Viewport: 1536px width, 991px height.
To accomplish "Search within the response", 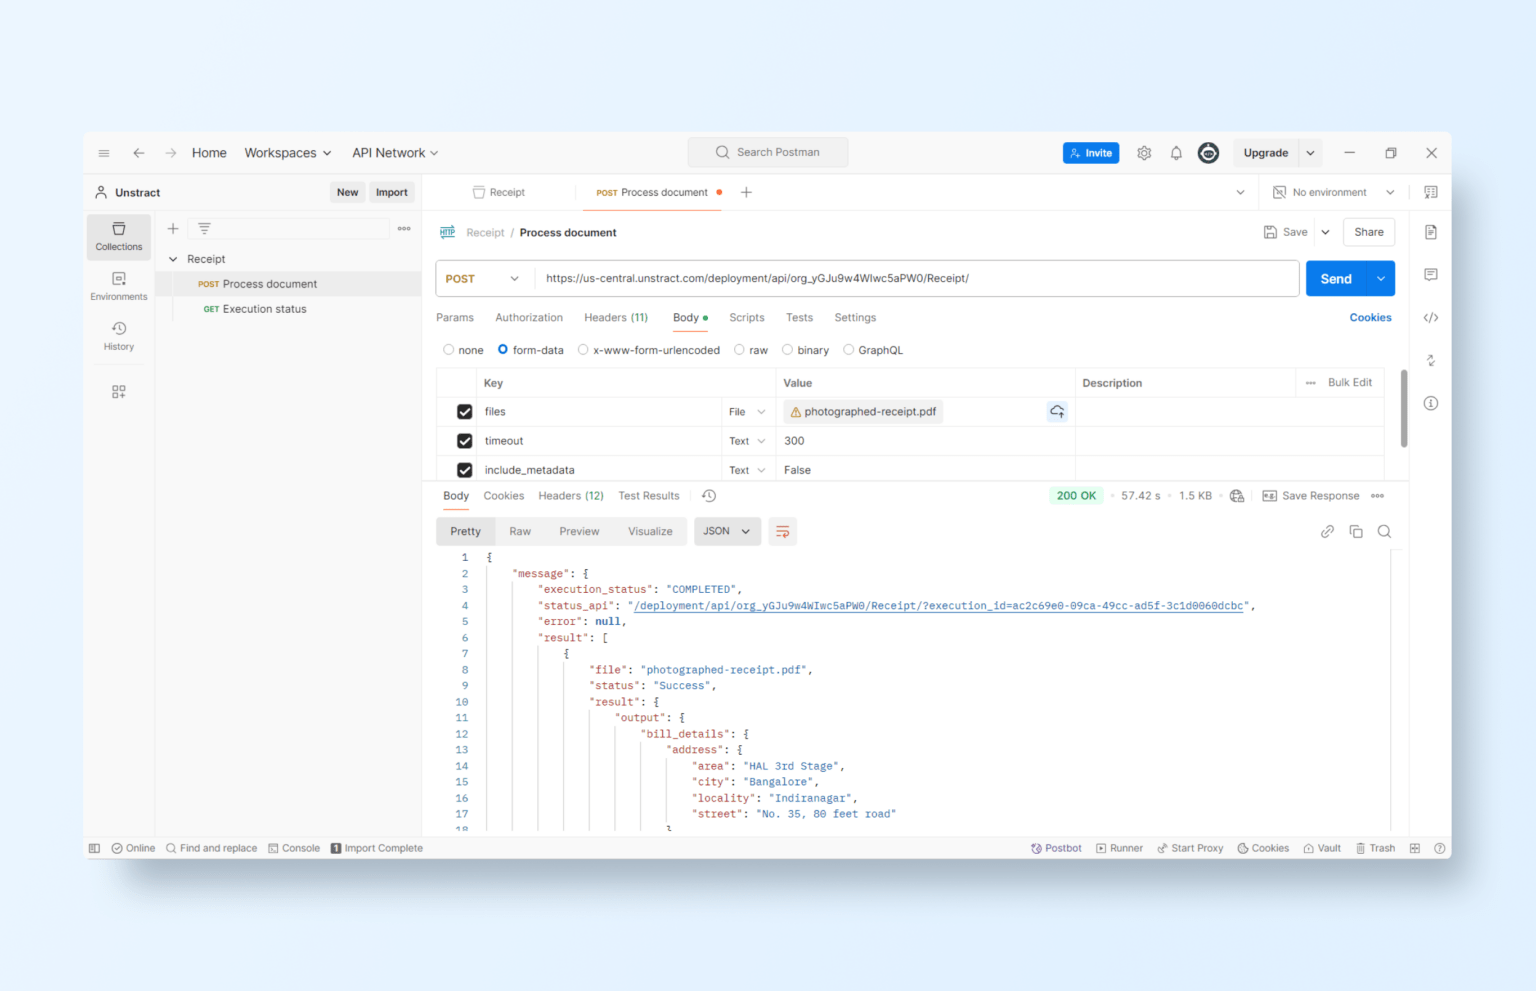I will point(1384,531).
